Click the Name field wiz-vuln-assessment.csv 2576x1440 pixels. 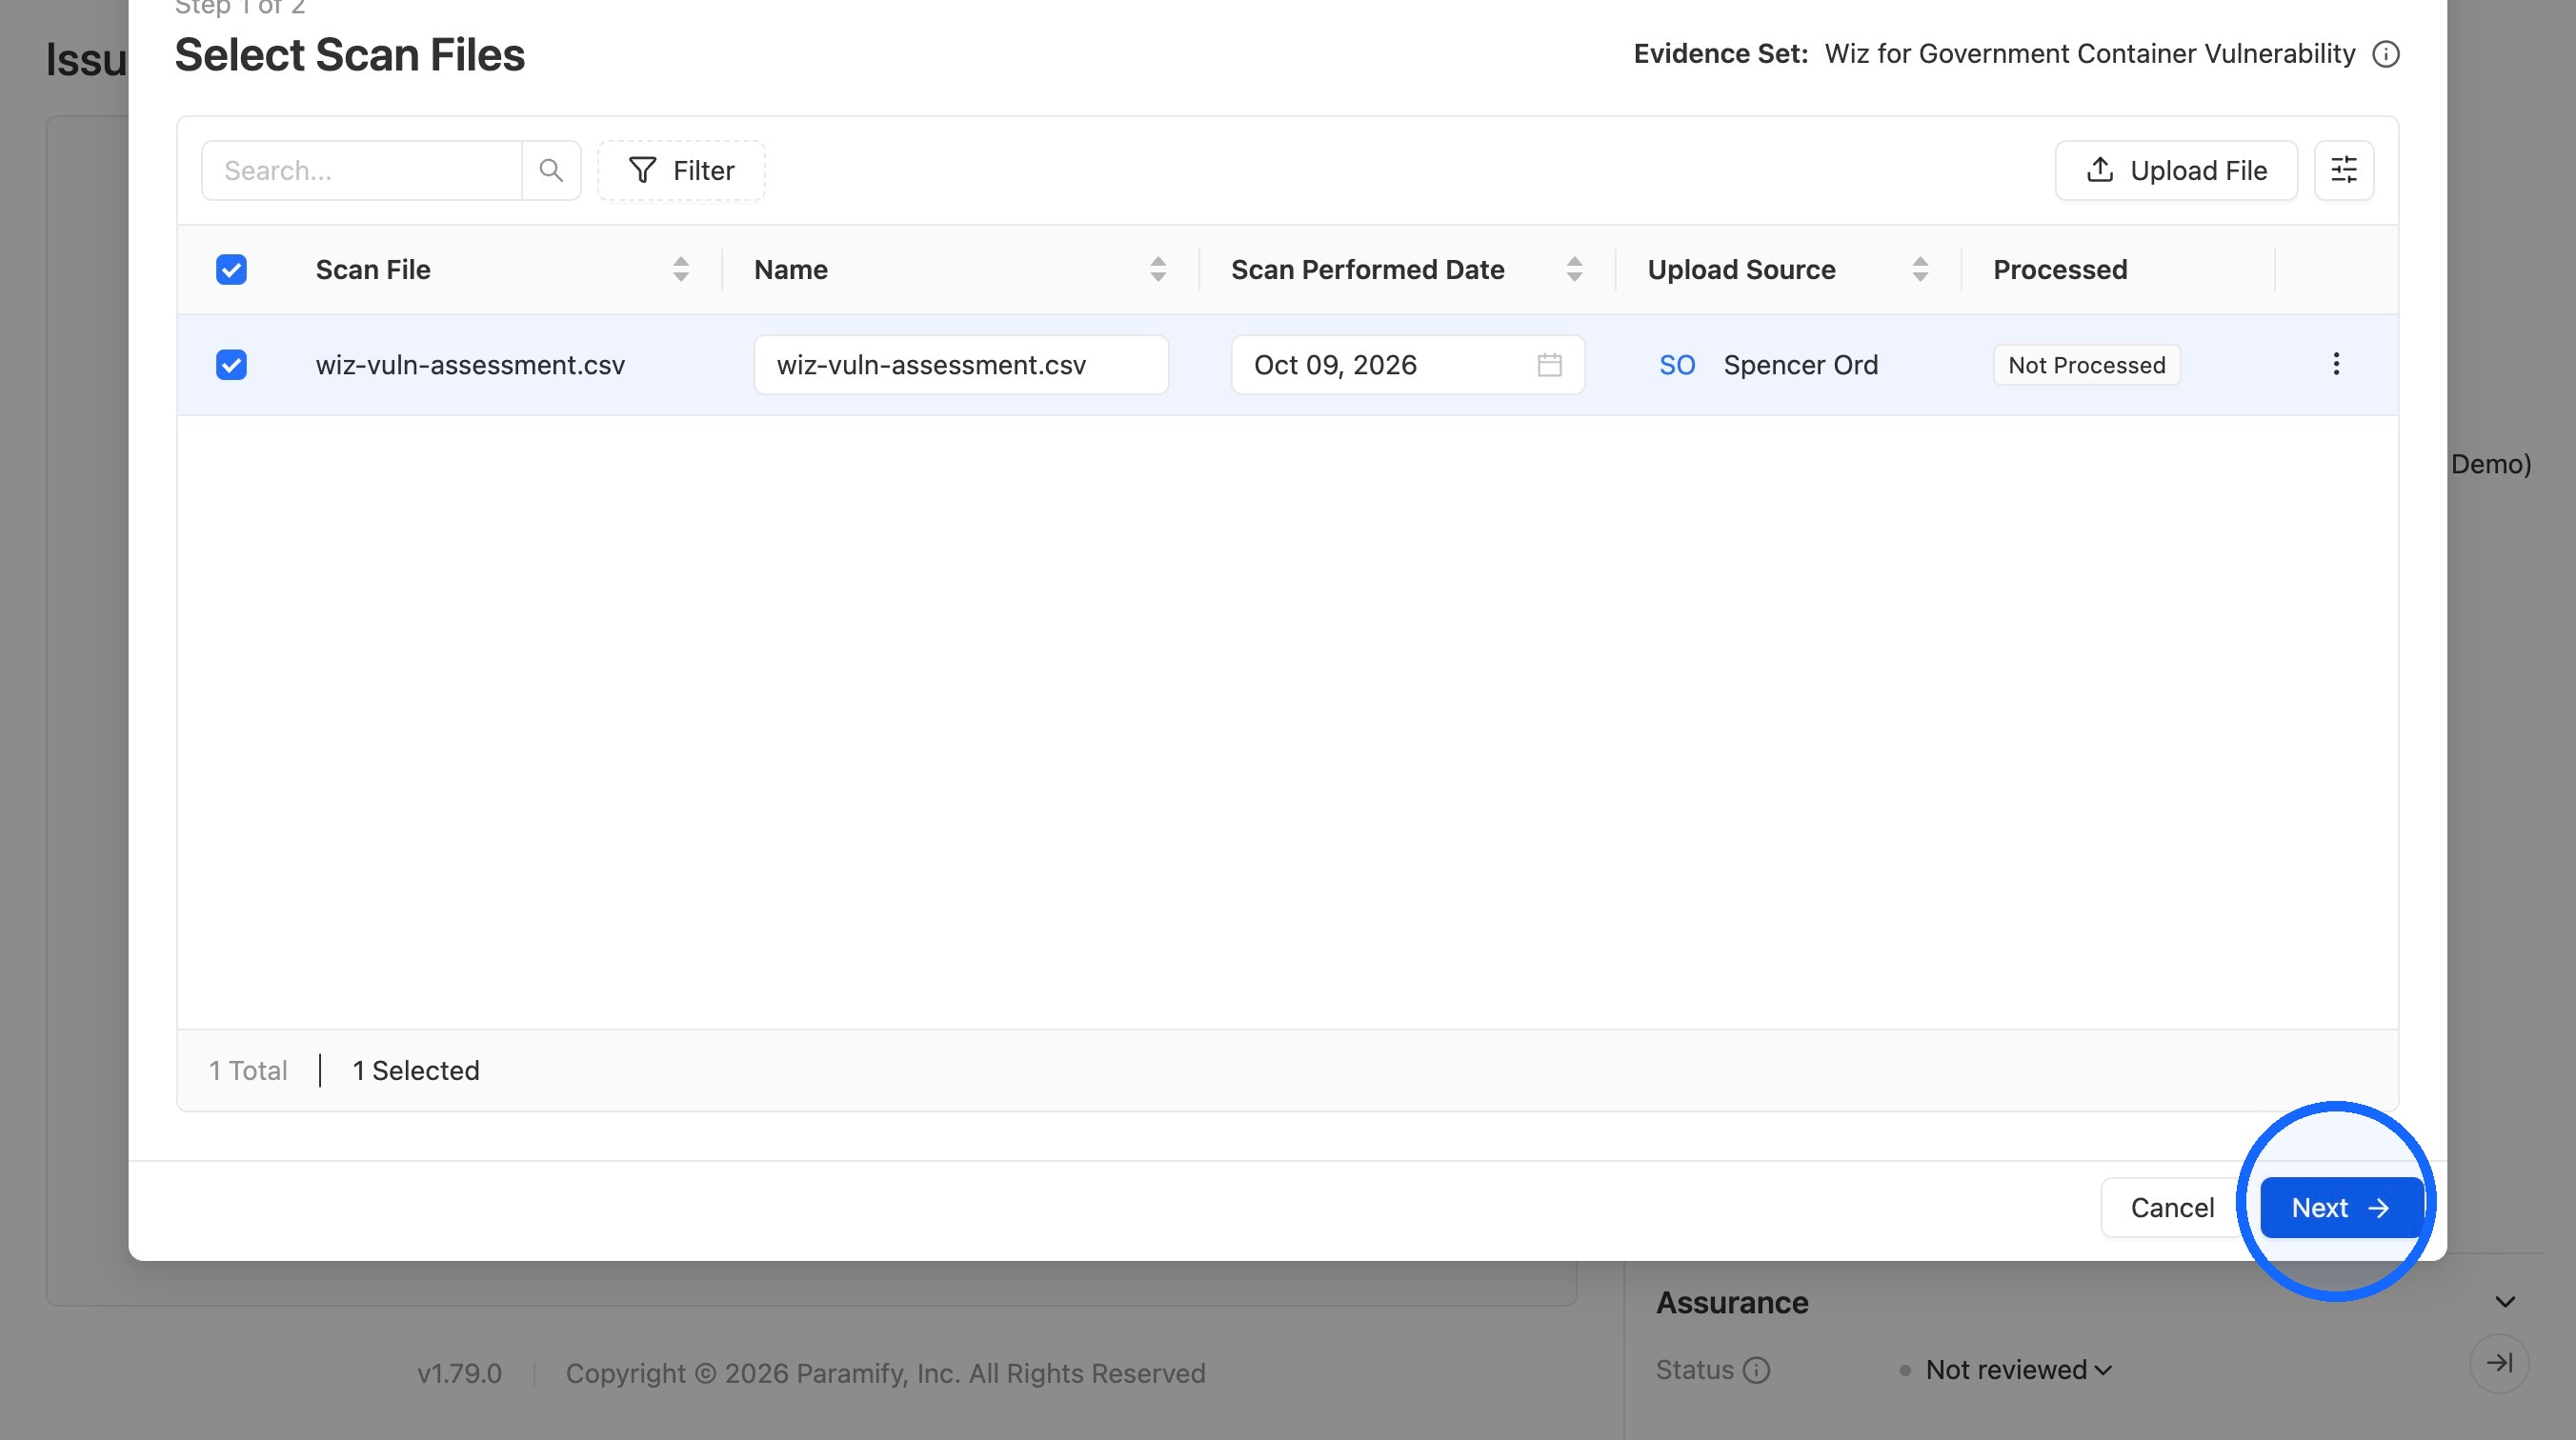pyautogui.click(x=961, y=365)
